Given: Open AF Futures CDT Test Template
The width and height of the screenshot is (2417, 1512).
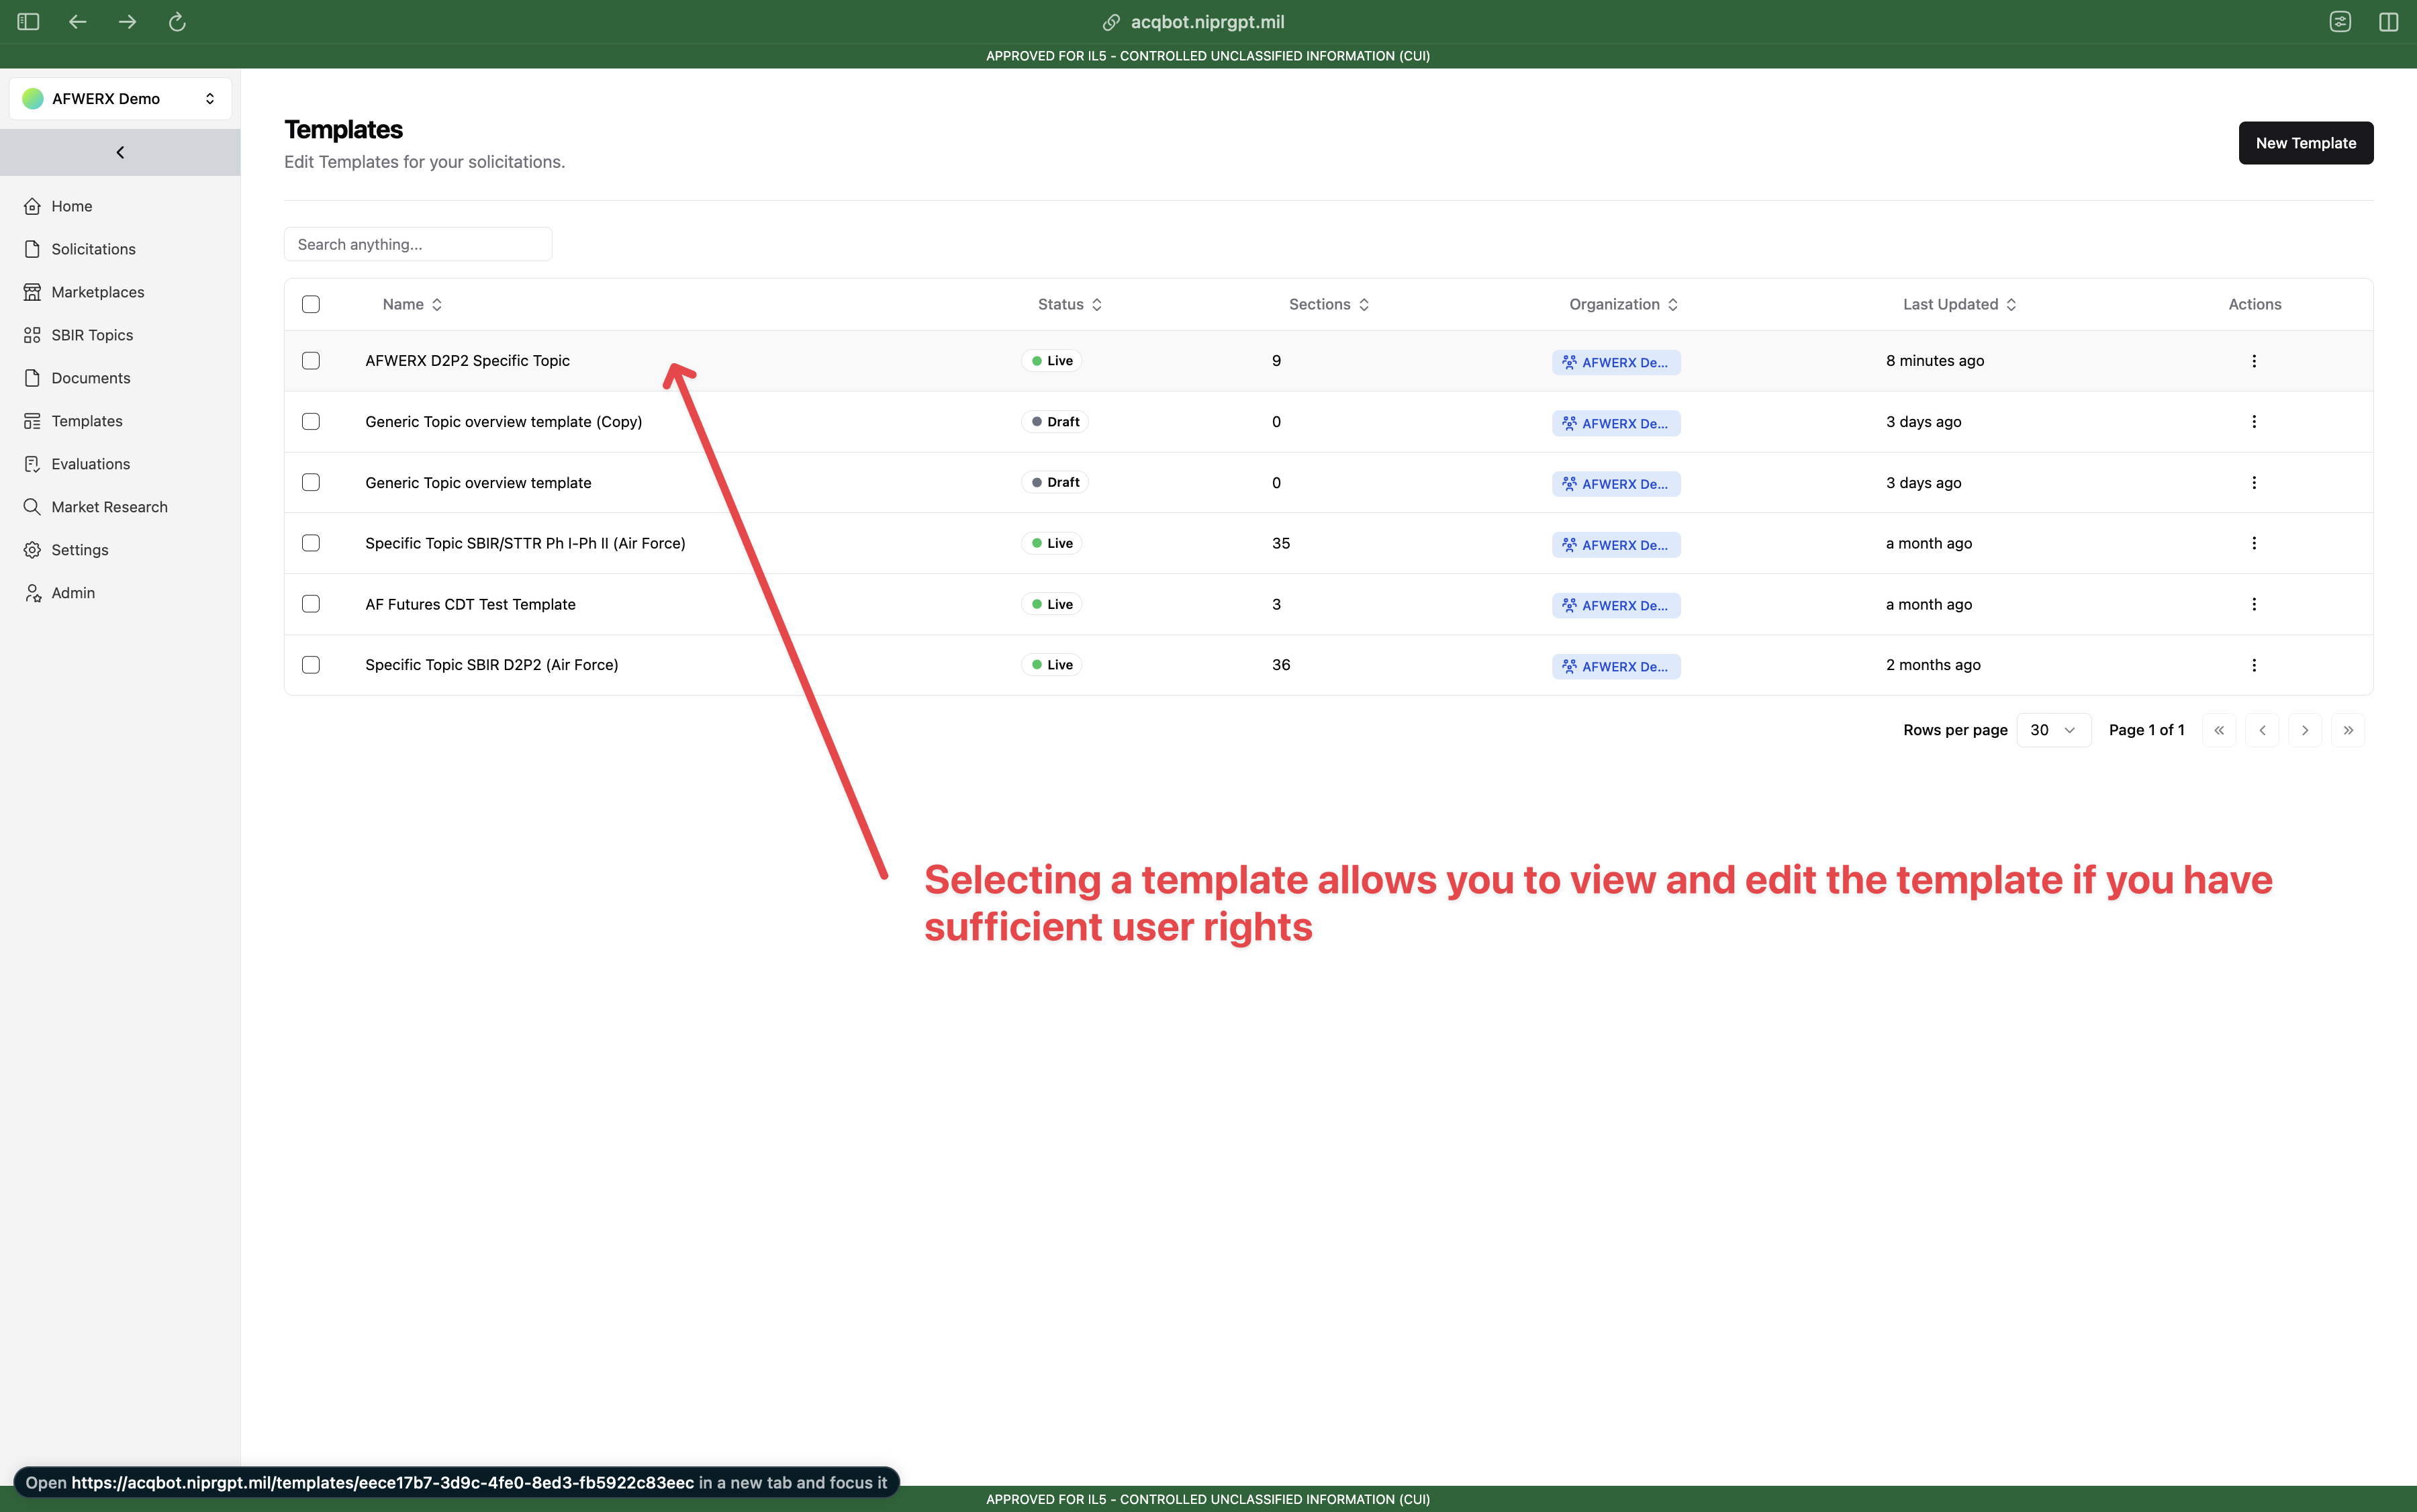Looking at the screenshot, I should (470, 604).
